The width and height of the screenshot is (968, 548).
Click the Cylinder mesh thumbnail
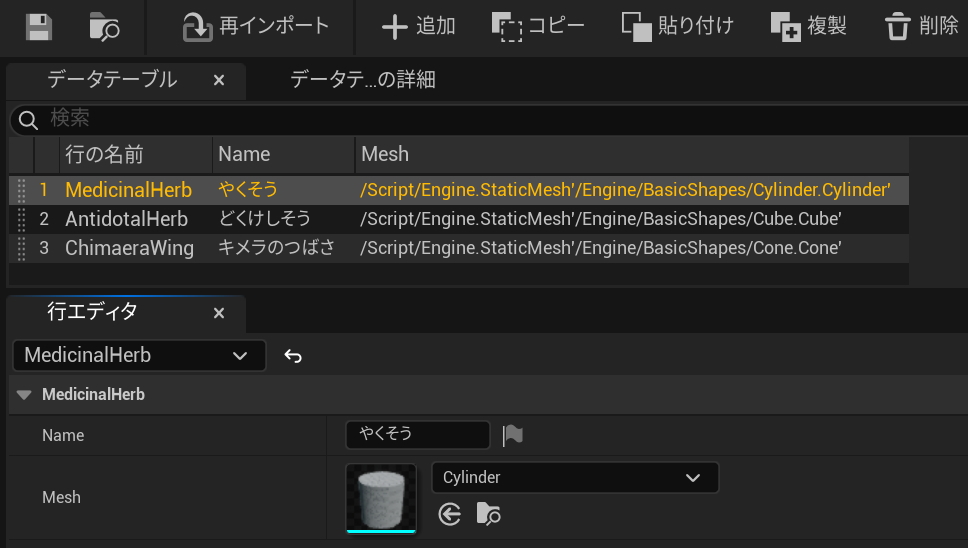[x=381, y=497]
